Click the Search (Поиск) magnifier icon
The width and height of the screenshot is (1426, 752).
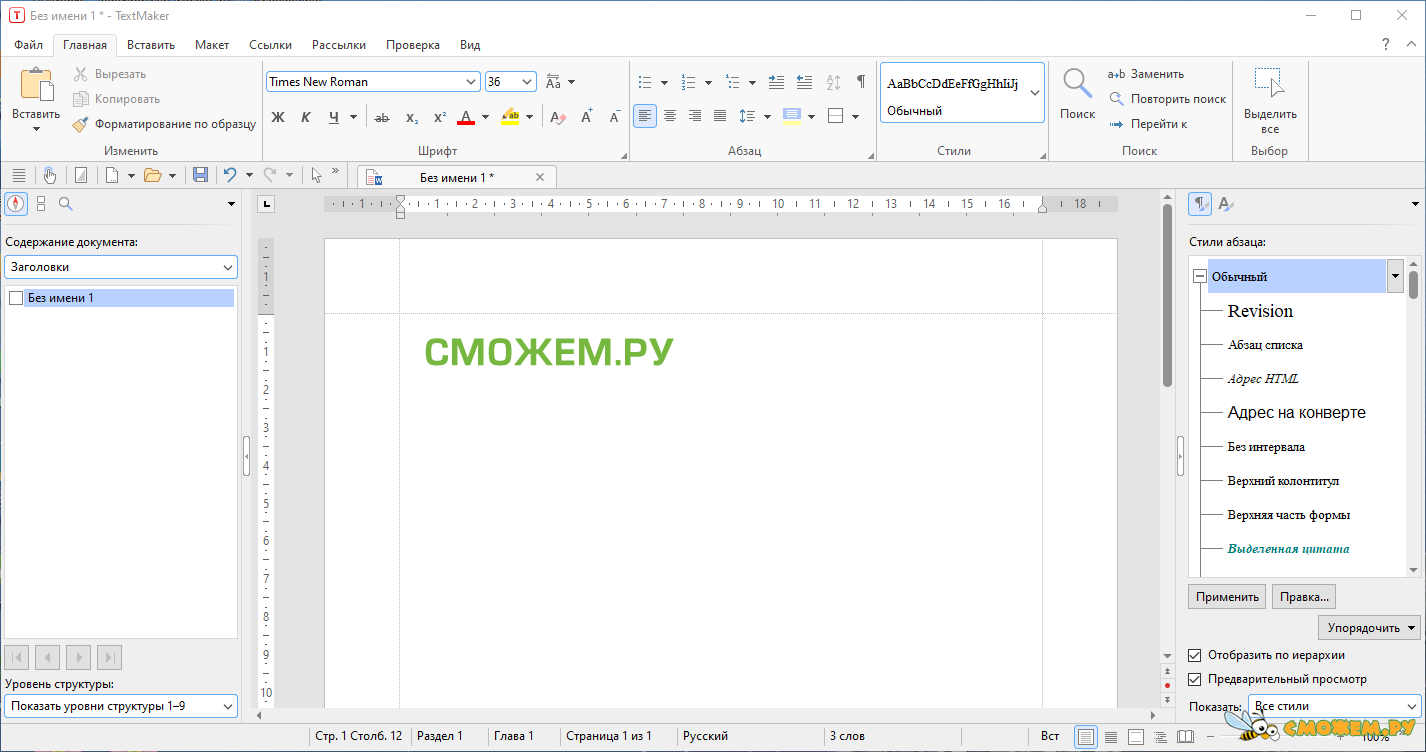click(x=1077, y=83)
